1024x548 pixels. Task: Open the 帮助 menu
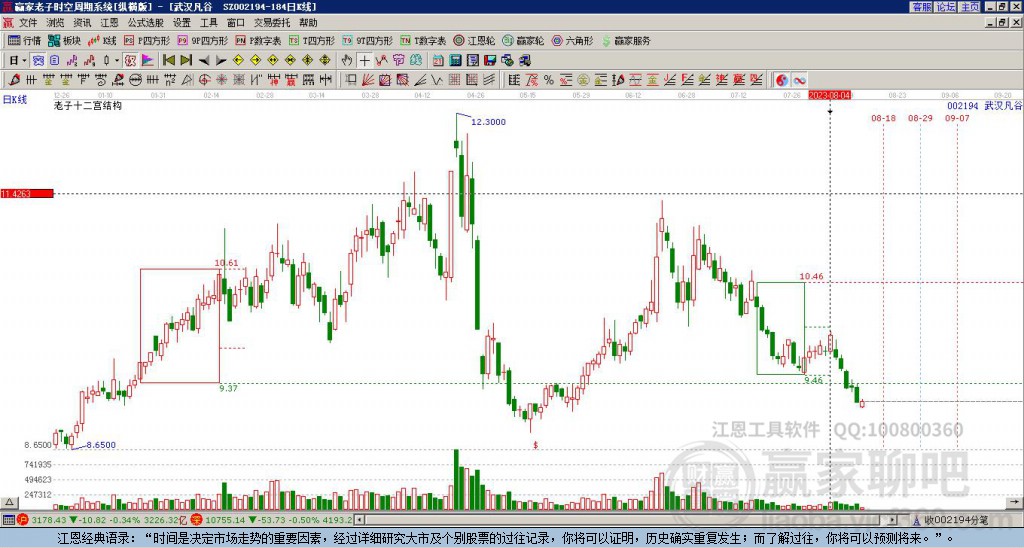308,23
